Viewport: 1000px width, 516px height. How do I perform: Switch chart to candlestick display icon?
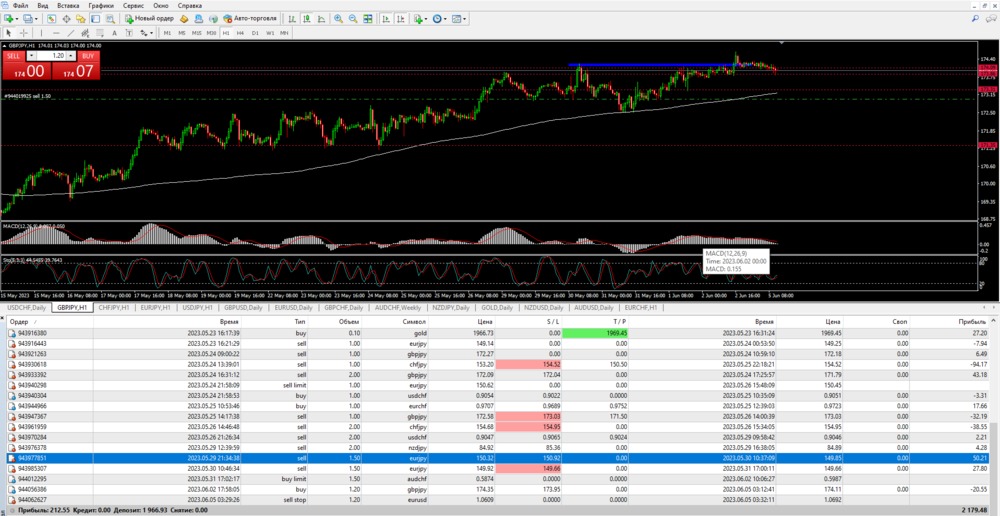[305, 19]
